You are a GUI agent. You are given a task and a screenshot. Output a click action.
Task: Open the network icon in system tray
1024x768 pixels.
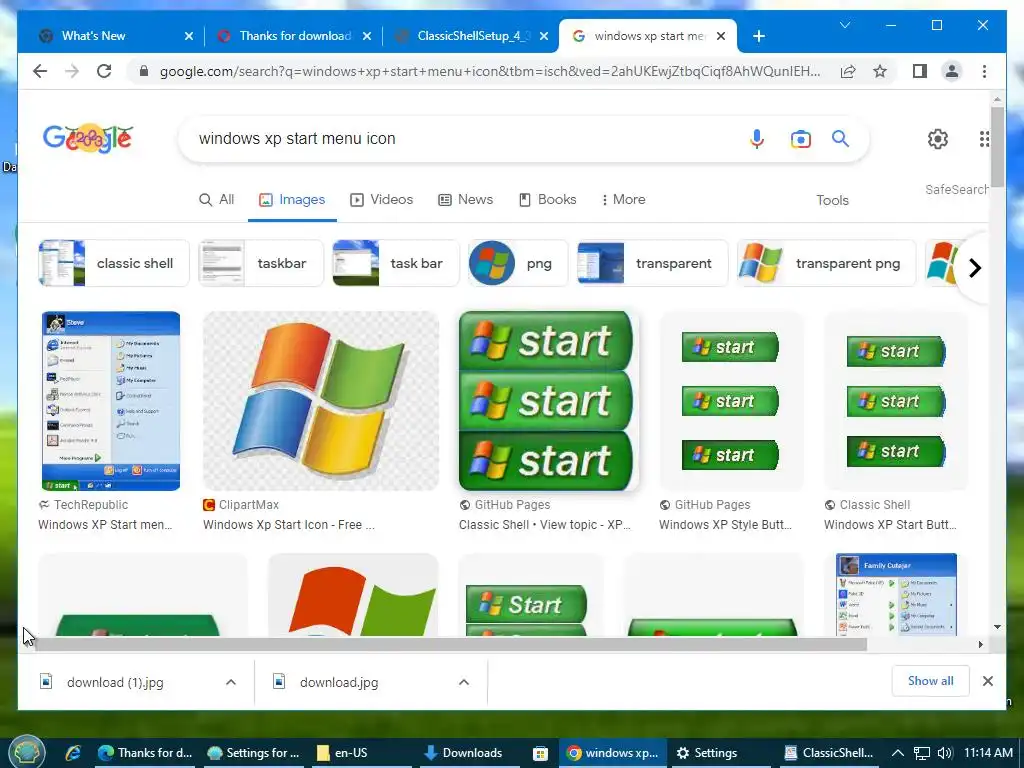click(x=922, y=753)
